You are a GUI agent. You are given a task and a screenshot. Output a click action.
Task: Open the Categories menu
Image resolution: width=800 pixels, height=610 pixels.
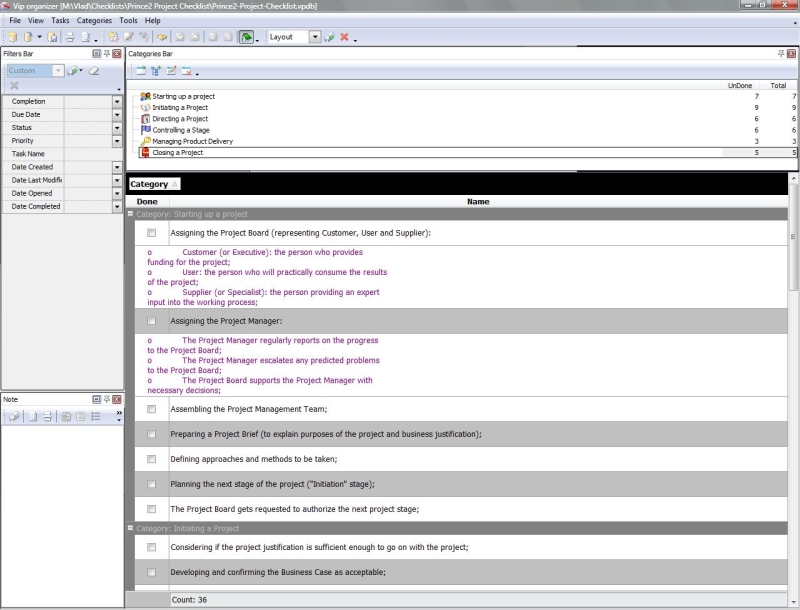(x=95, y=20)
